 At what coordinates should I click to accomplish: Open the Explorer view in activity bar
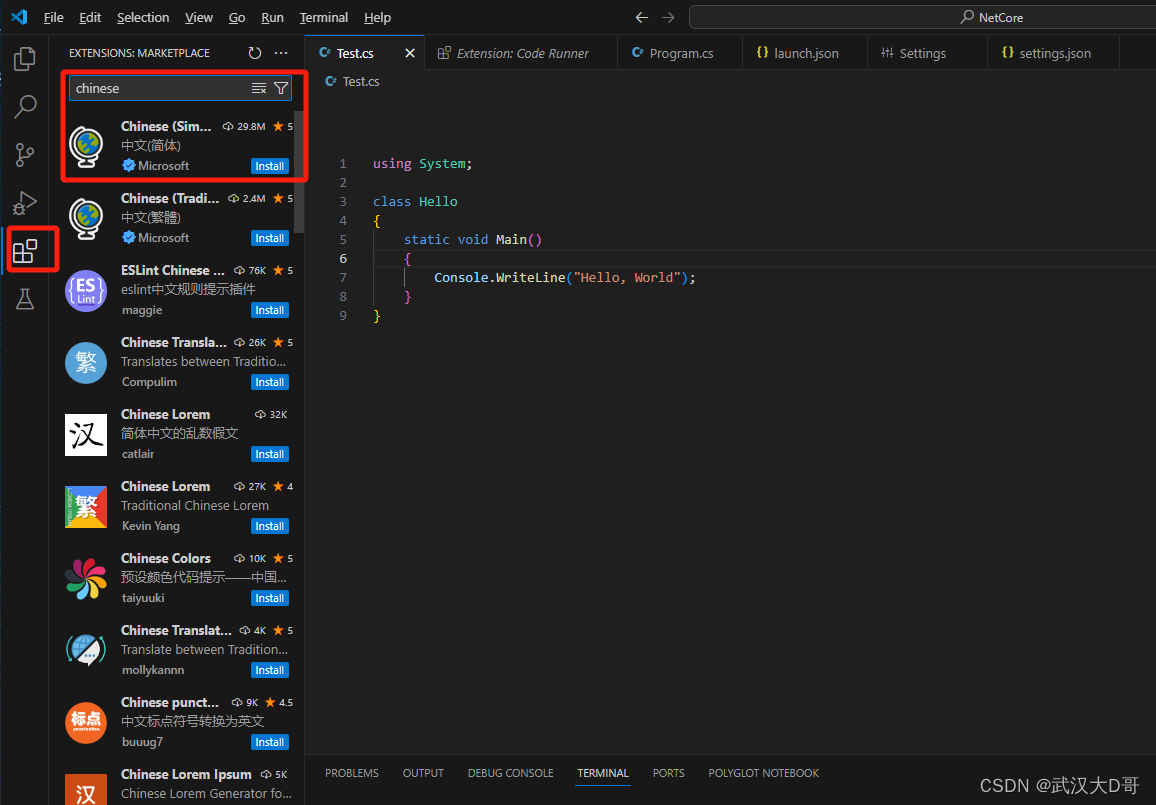click(25, 59)
